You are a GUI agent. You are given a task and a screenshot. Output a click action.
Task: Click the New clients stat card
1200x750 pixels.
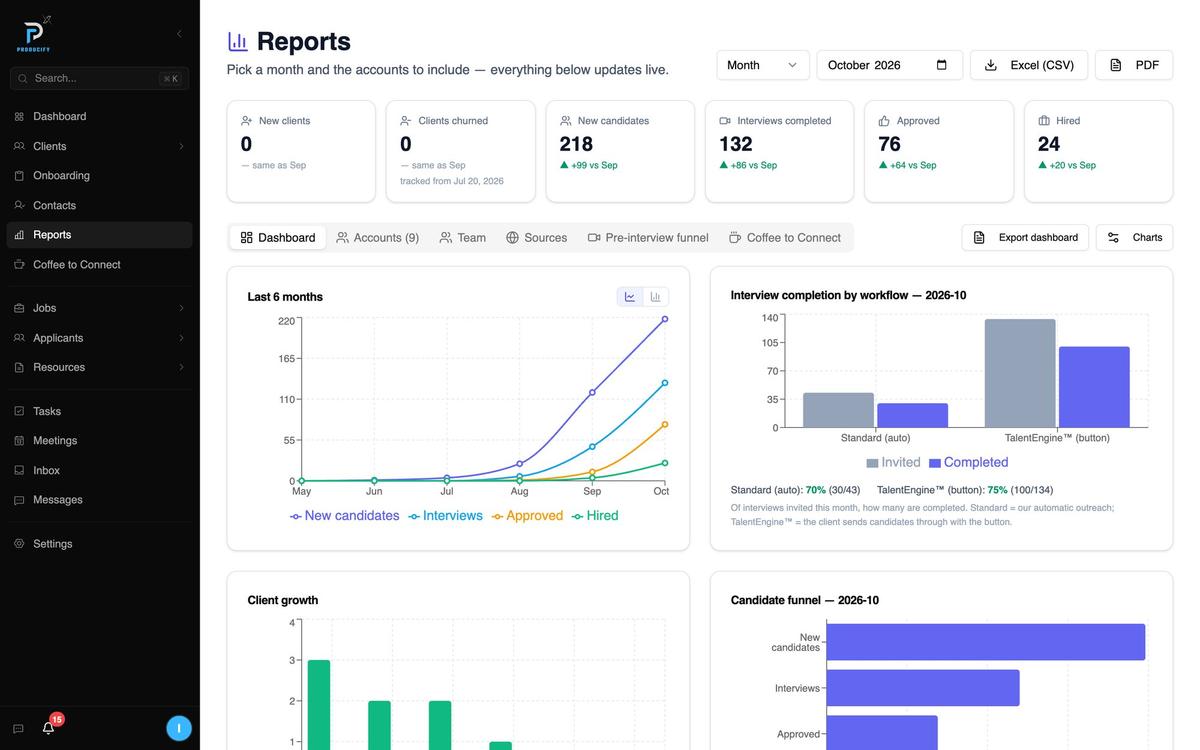301,151
